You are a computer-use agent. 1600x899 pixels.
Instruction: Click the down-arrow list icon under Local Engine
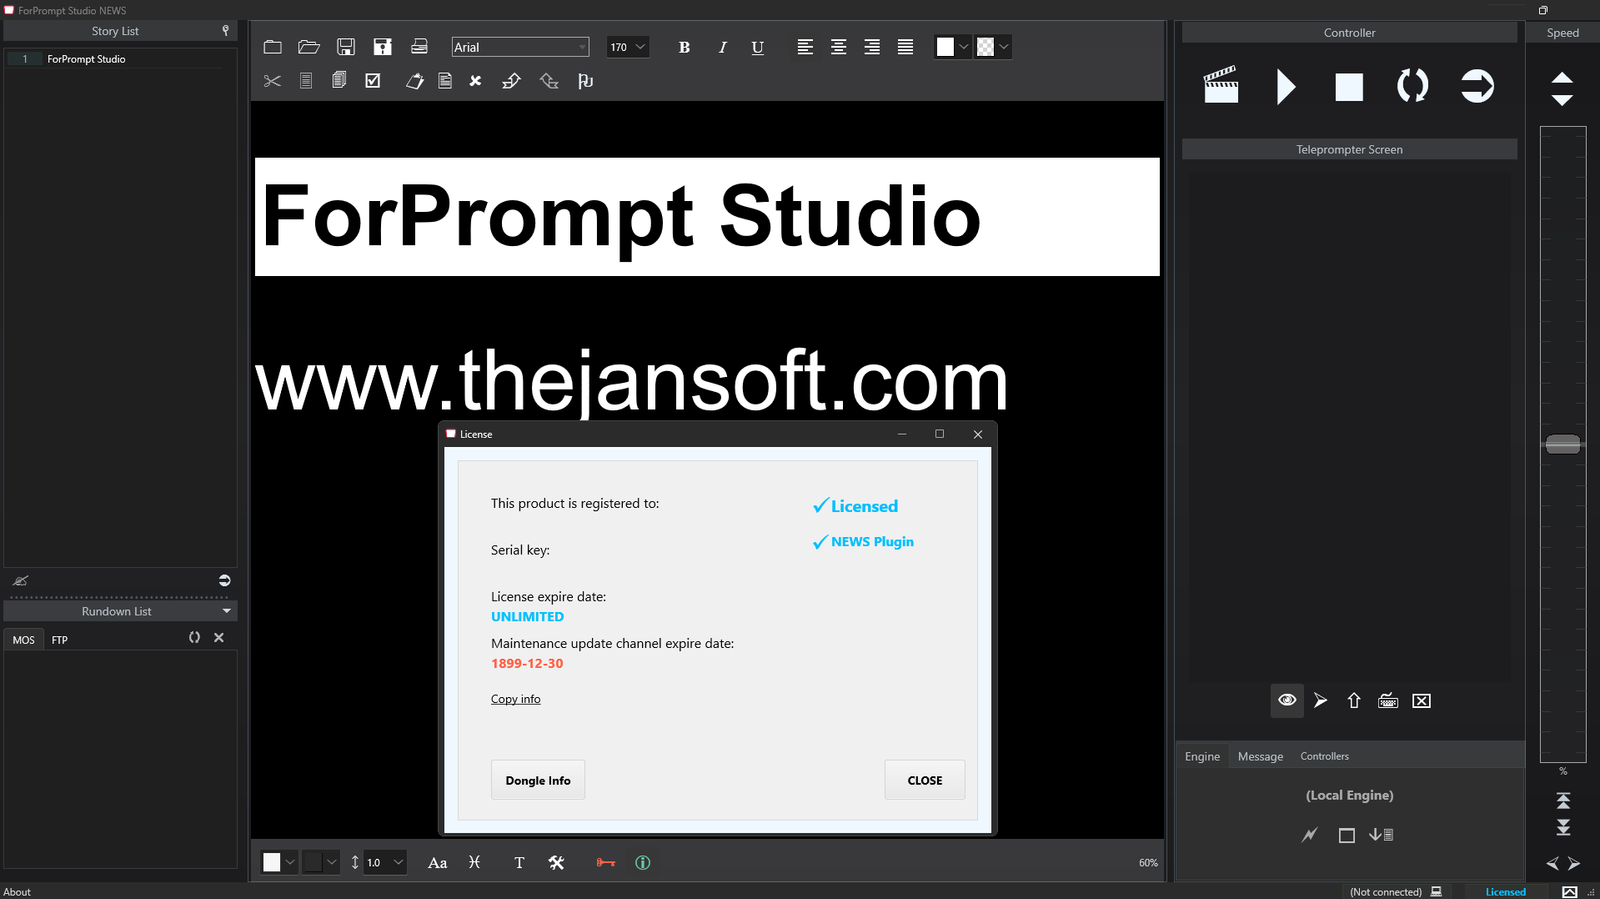point(1381,834)
